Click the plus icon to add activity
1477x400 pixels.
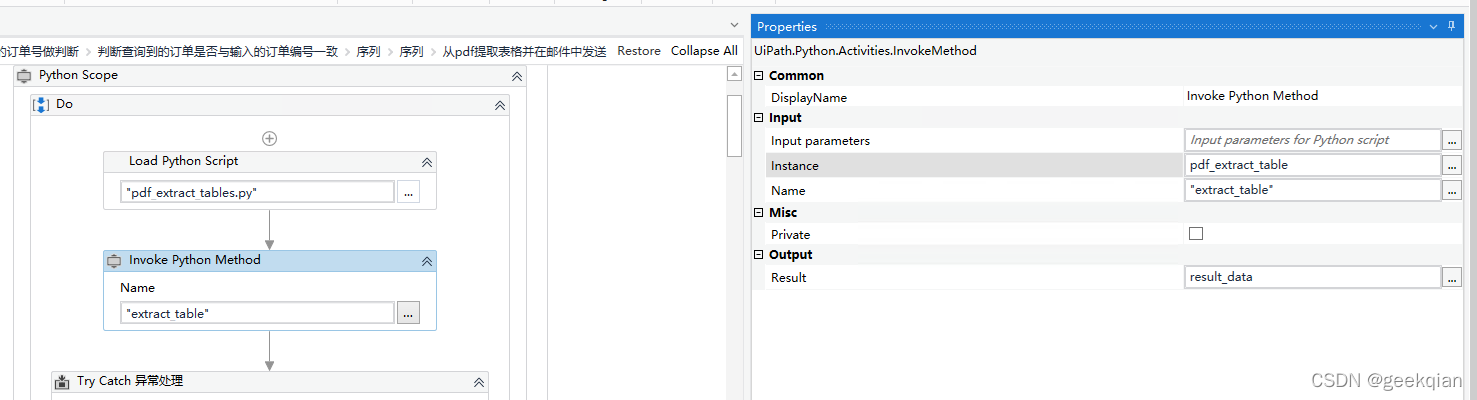coord(270,139)
